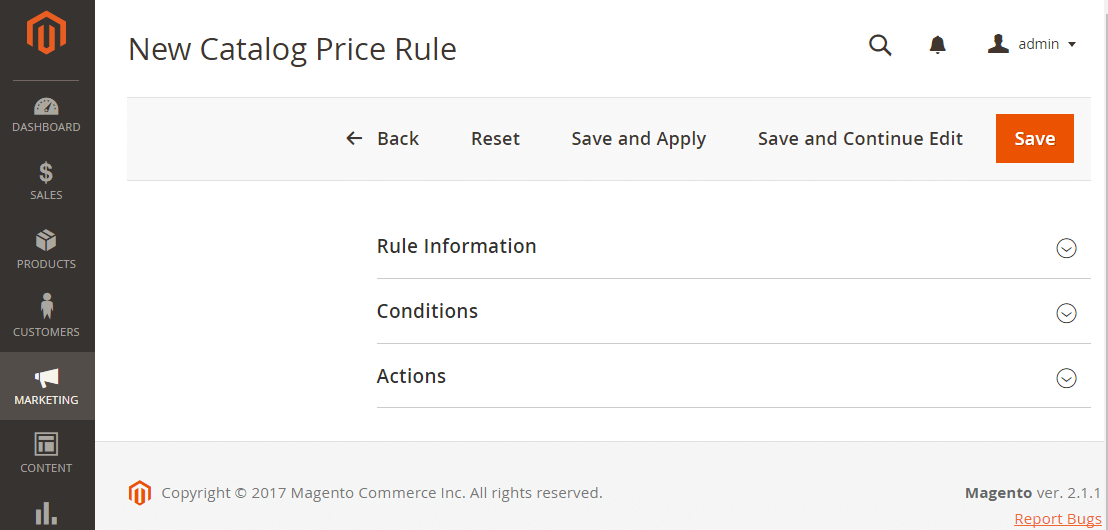Open Reports bar chart icon
This screenshot has width=1108, height=530.
[46, 513]
